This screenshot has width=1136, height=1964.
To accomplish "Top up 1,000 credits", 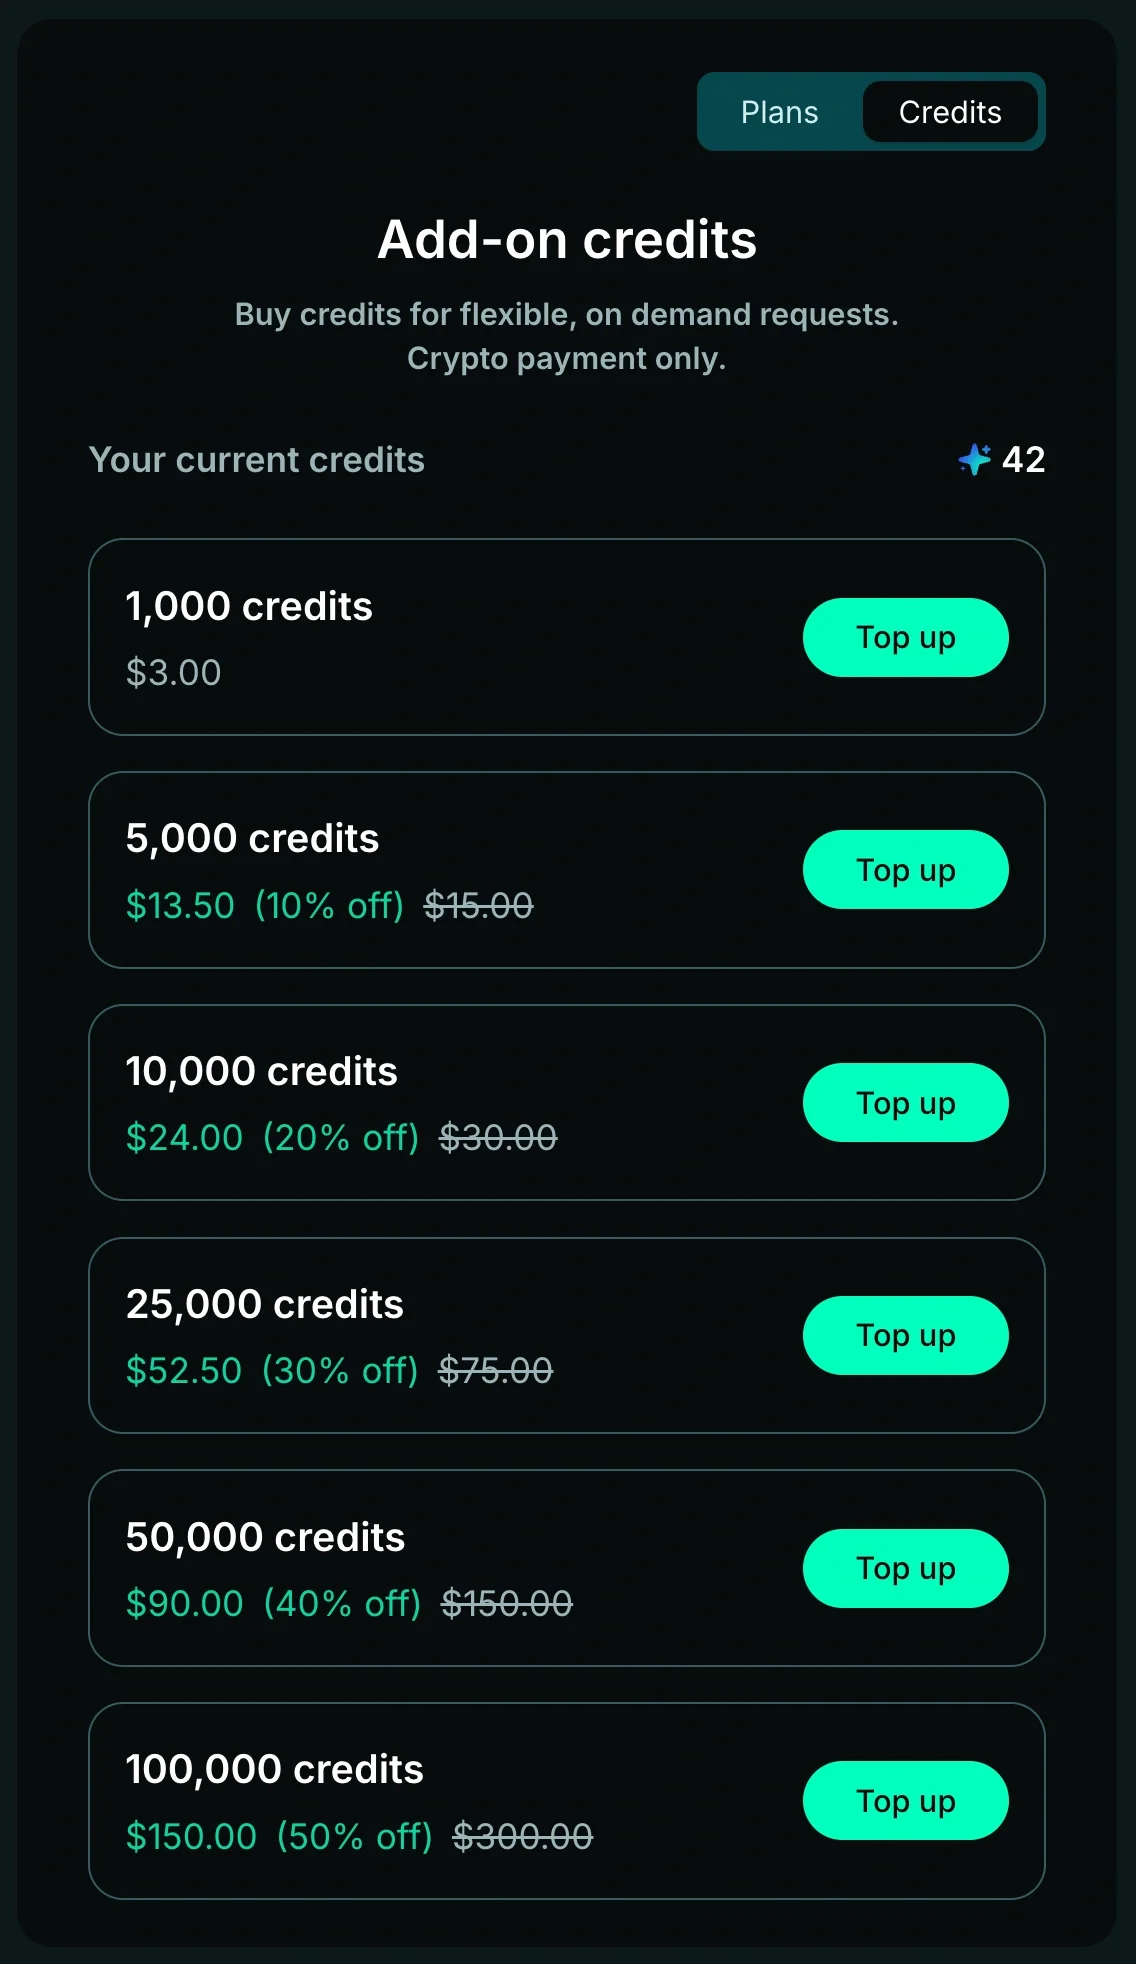I will point(905,637).
